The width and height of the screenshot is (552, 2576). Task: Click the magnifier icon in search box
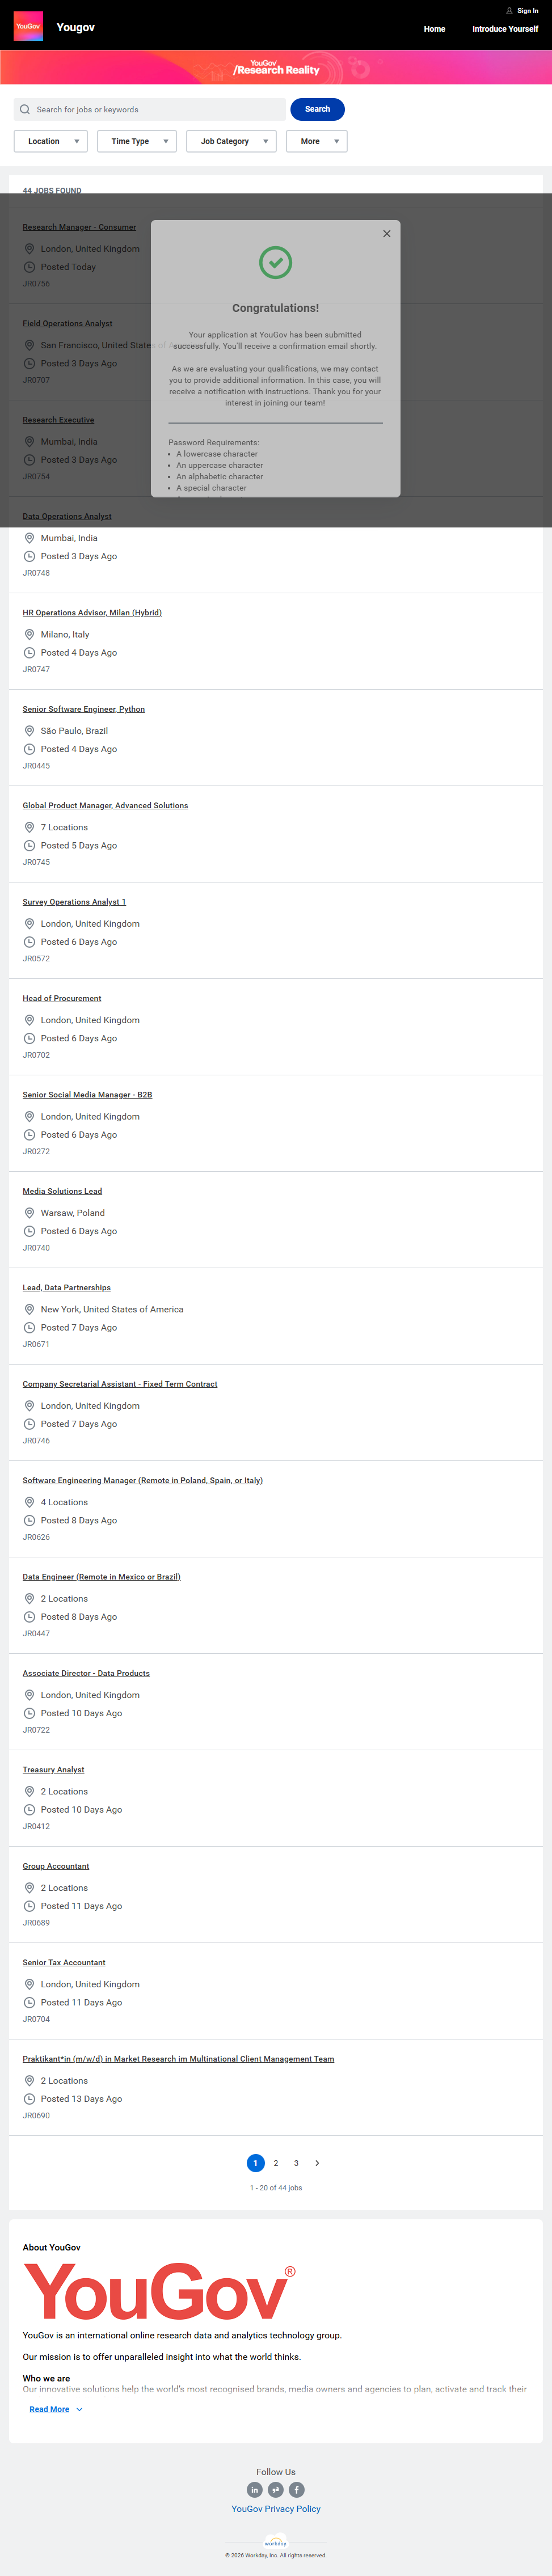coord(25,110)
